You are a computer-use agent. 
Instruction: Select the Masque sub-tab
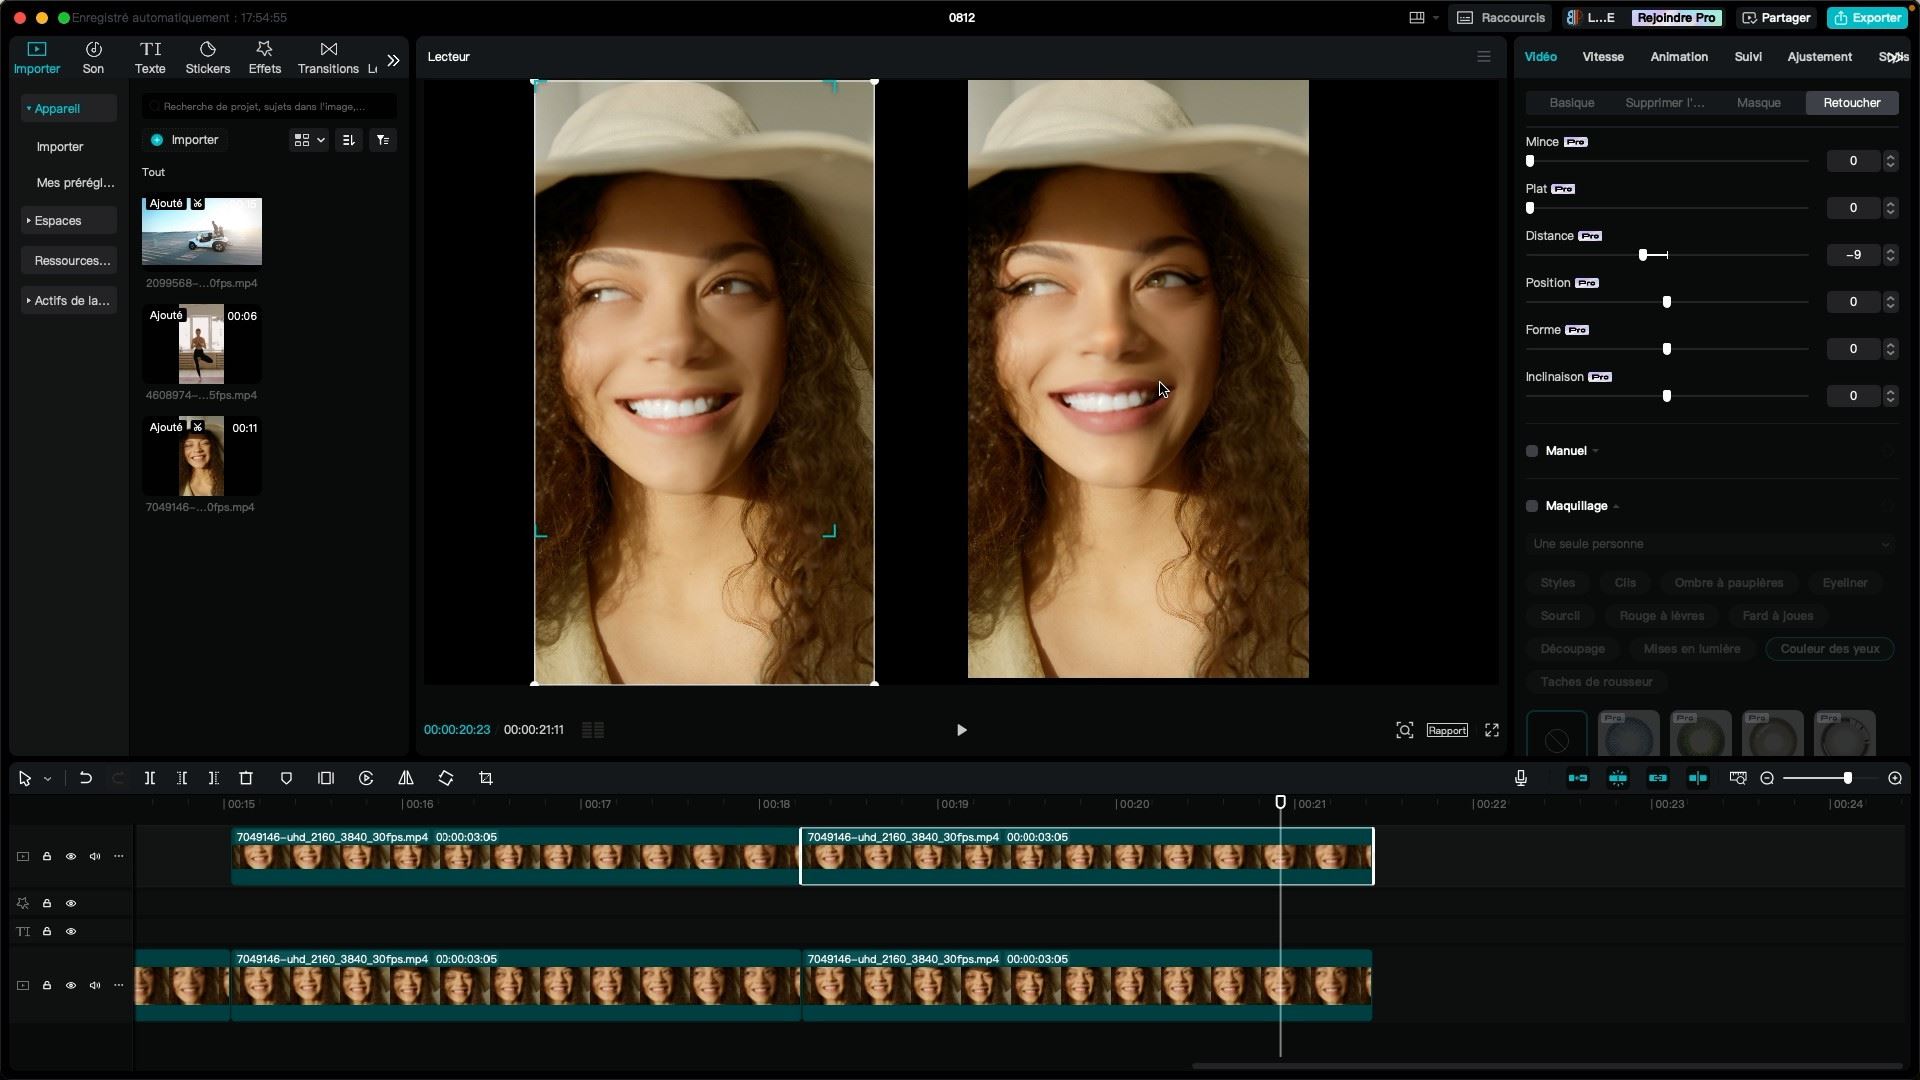pyautogui.click(x=1759, y=103)
